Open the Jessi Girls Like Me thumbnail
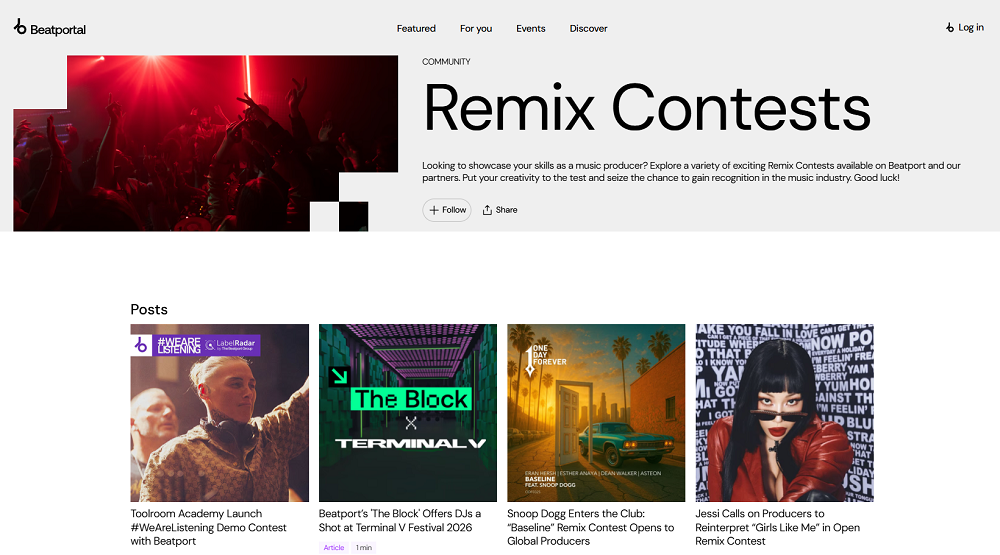This screenshot has width=1000, height=555. (784, 413)
